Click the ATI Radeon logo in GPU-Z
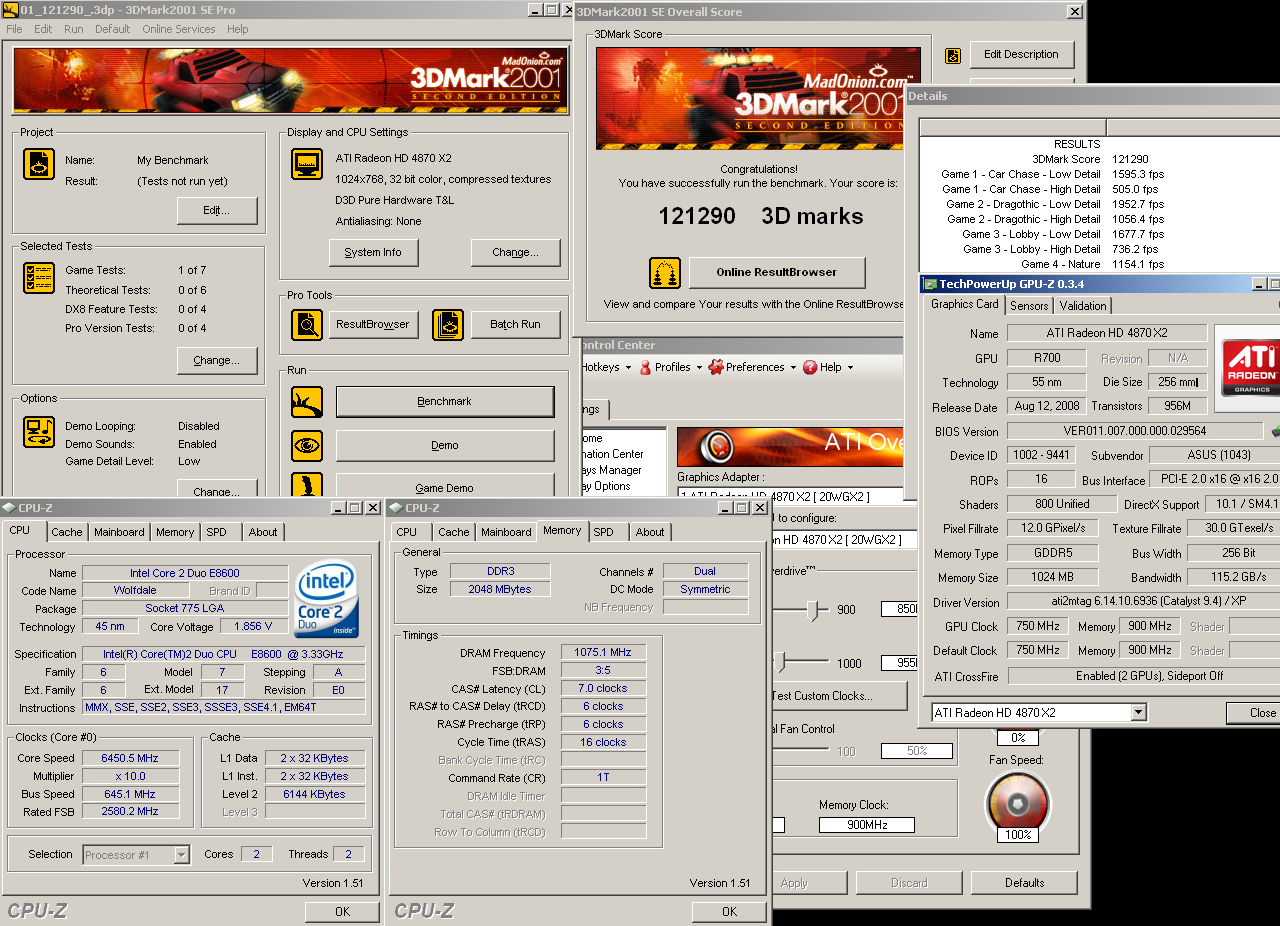 pos(1249,369)
